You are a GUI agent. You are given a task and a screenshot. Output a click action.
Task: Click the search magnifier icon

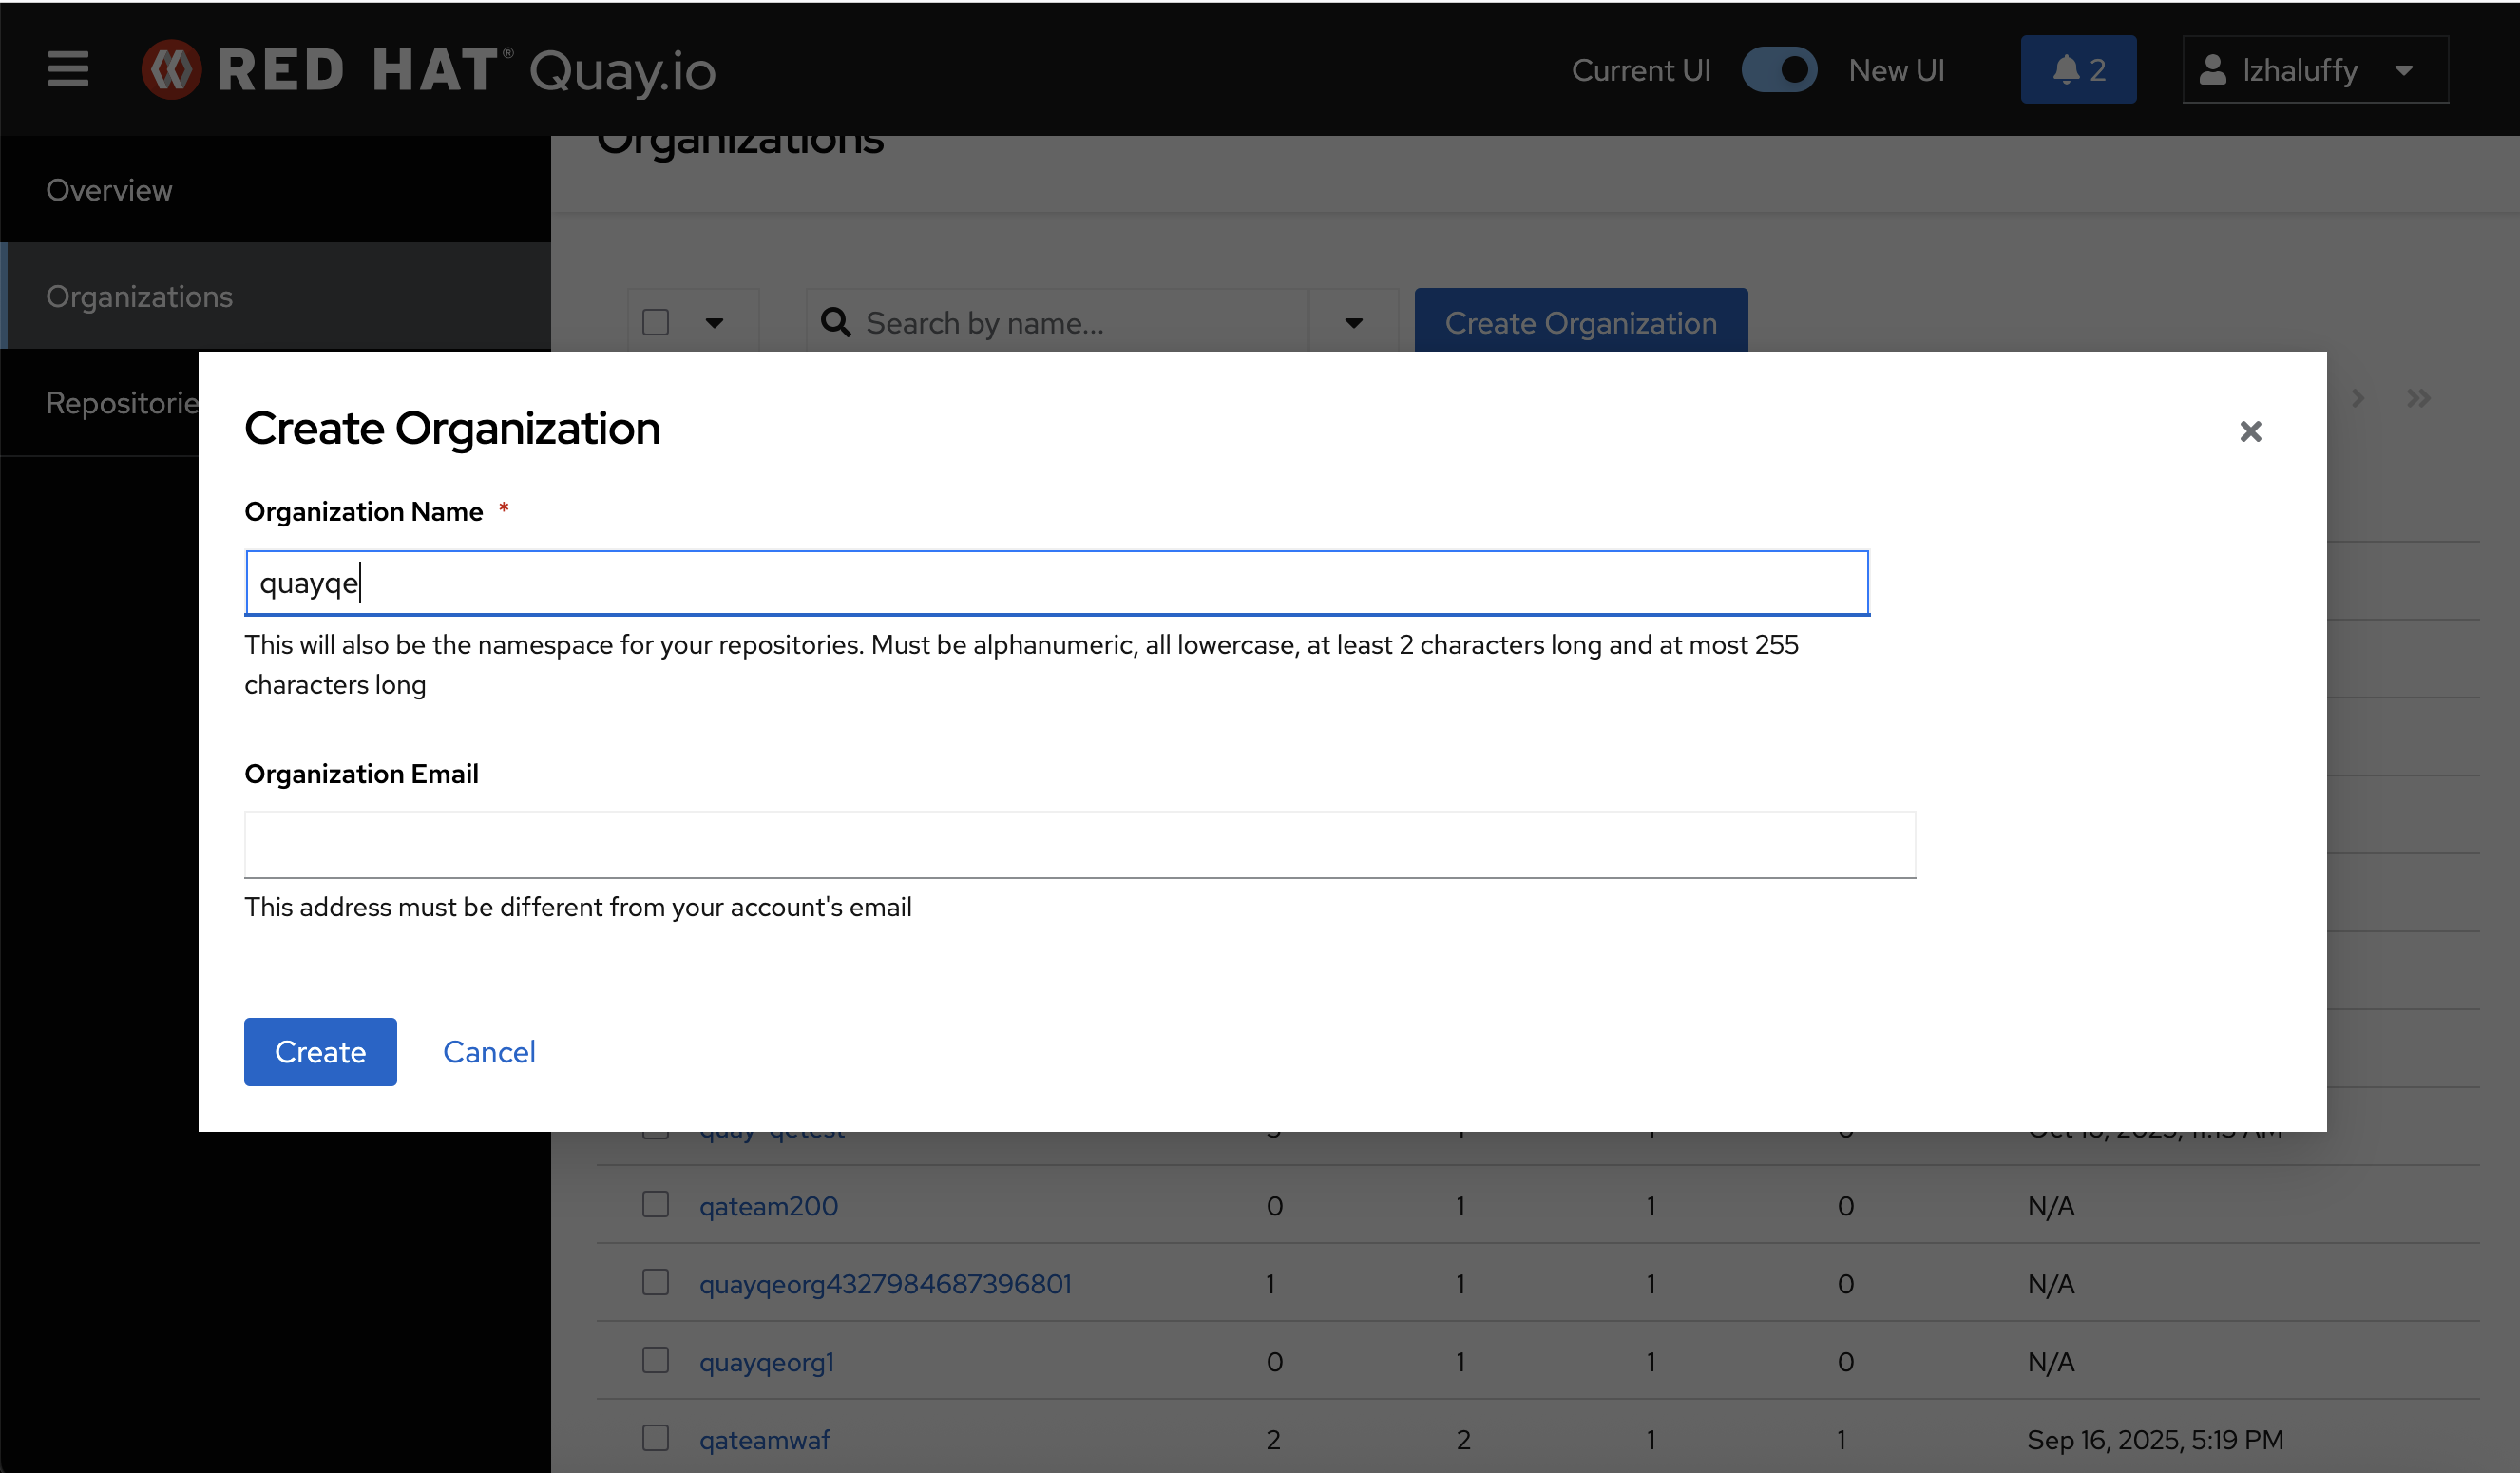tap(835, 323)
